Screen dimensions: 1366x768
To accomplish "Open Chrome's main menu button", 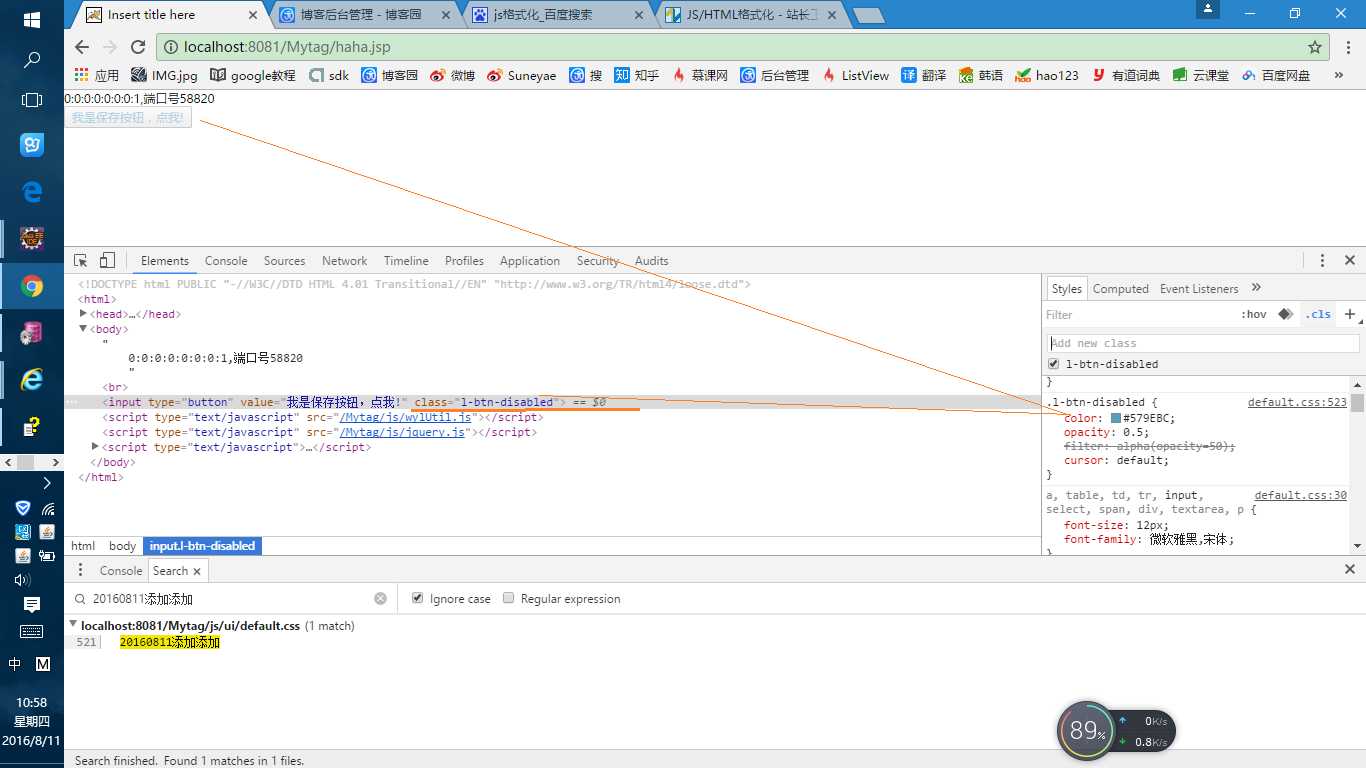I will 1347,47.
